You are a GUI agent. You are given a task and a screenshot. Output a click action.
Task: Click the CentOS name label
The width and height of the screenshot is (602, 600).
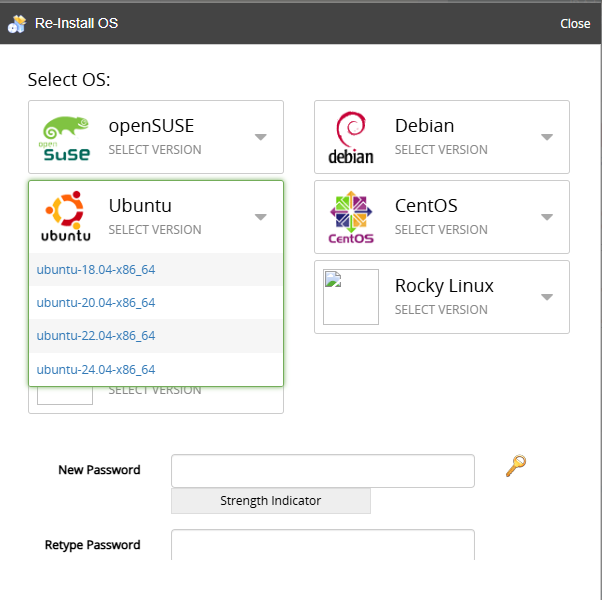(426, 206)
